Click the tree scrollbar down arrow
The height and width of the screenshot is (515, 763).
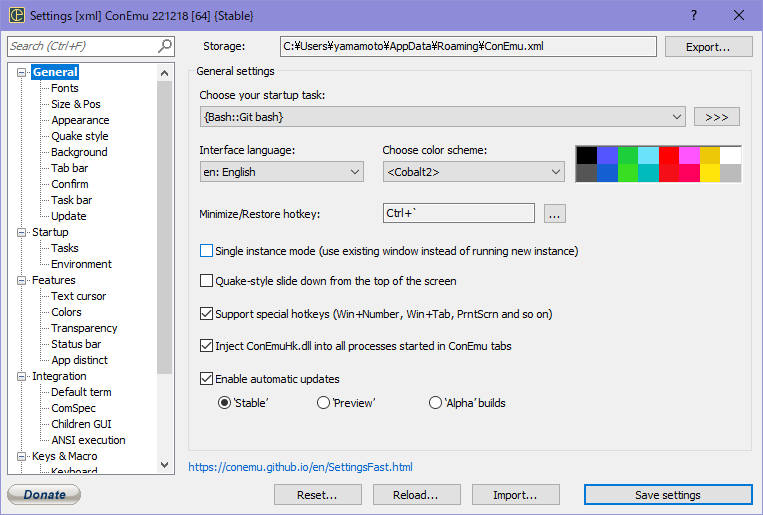point(164,465)
